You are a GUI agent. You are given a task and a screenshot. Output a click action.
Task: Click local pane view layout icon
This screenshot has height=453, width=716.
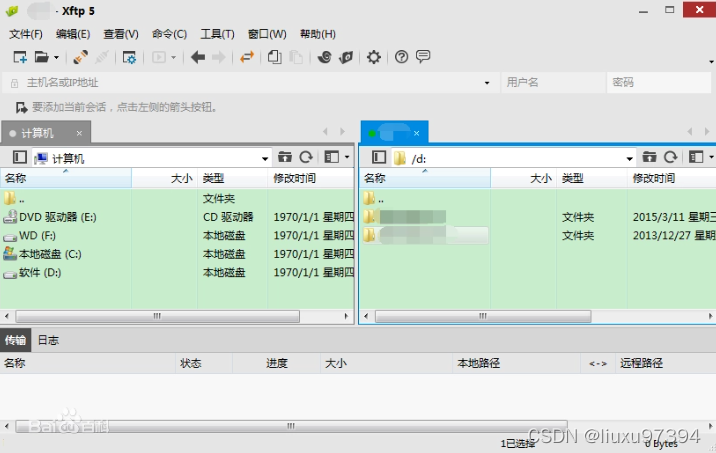tap(332, 158)
